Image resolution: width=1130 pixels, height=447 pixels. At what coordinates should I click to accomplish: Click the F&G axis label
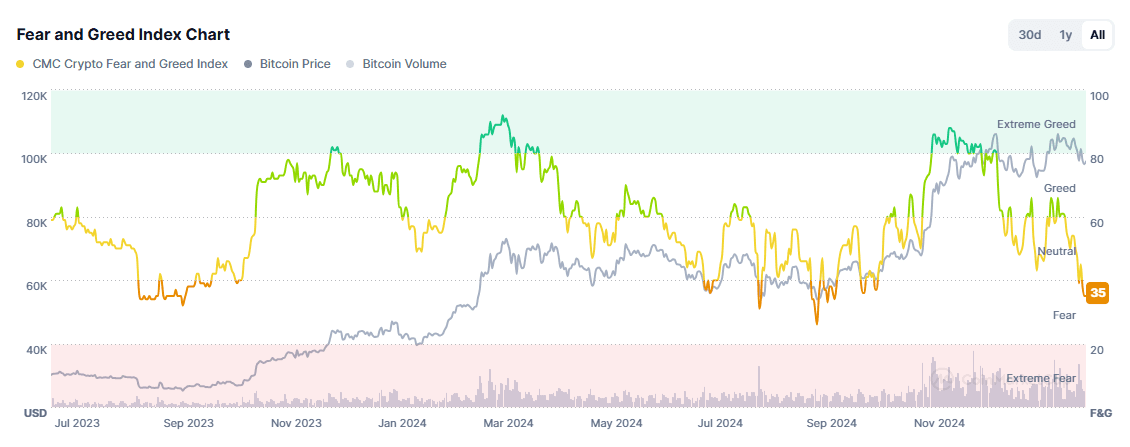pyautogui.click(x=1100, y=413)
